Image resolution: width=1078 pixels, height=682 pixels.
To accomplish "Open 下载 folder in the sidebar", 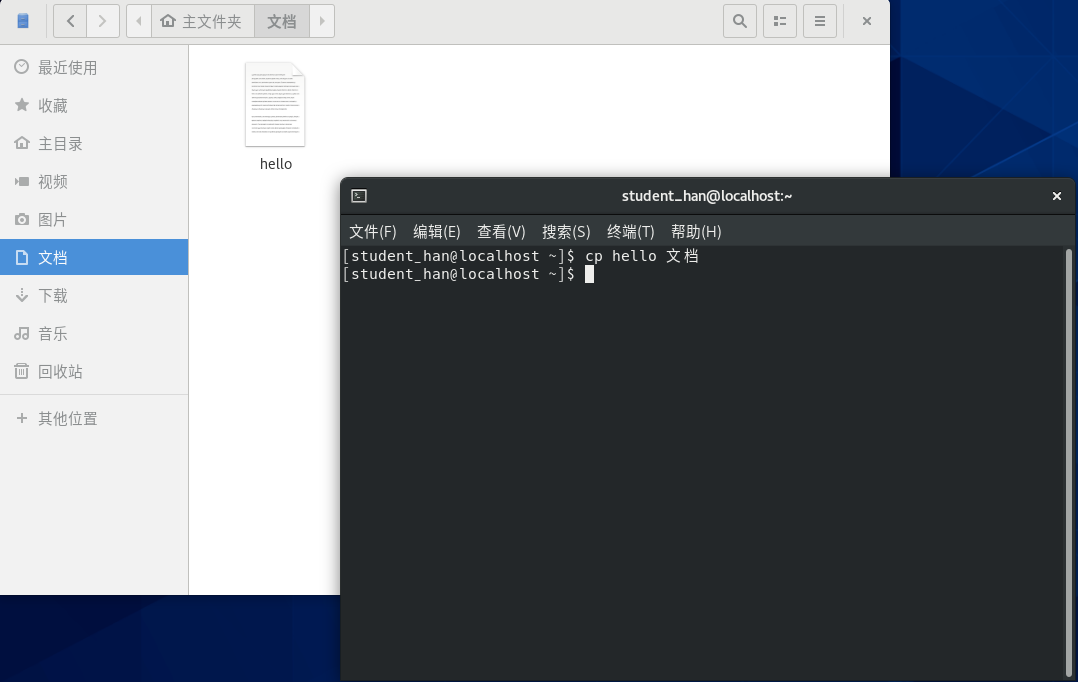I will point(94,296).
